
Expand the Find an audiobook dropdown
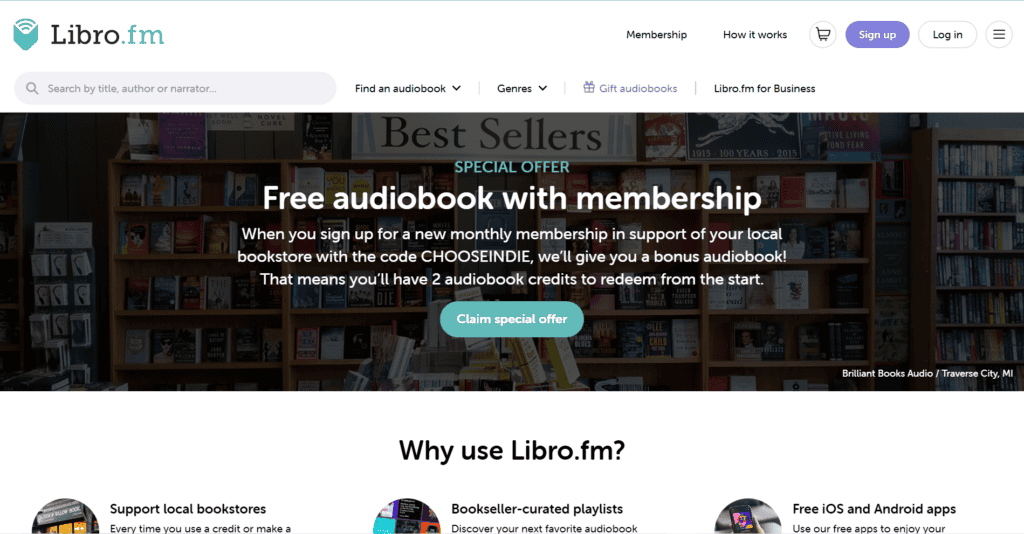pos(408,88)
